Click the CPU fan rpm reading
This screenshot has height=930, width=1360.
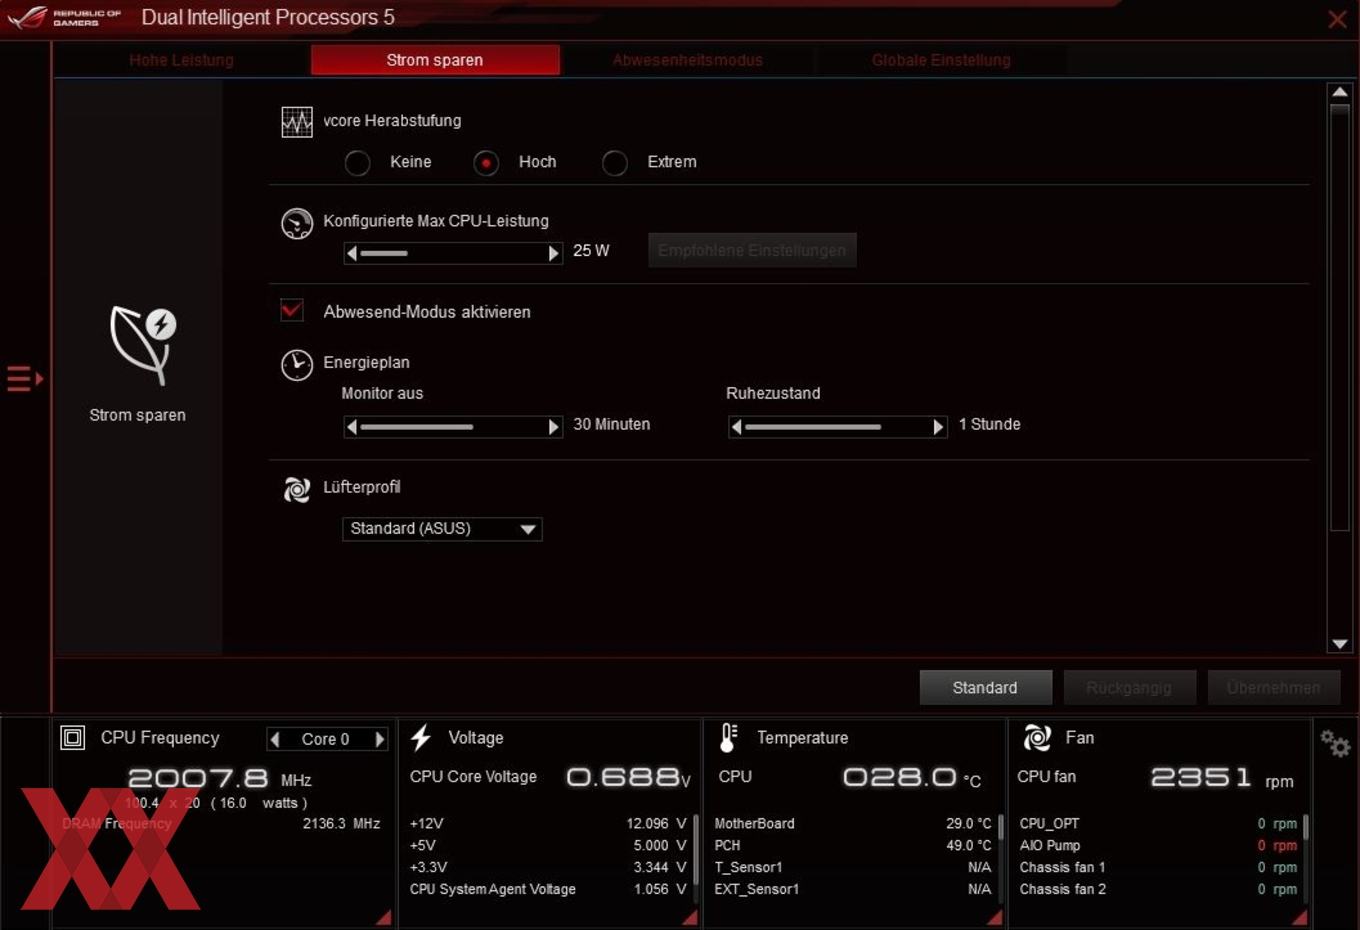coord(1222,778)
